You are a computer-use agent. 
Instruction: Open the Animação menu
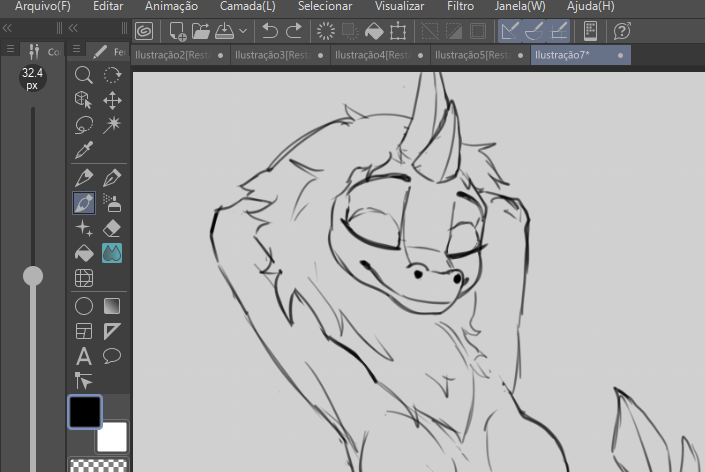pyautogui.click(x=171, y=6)
